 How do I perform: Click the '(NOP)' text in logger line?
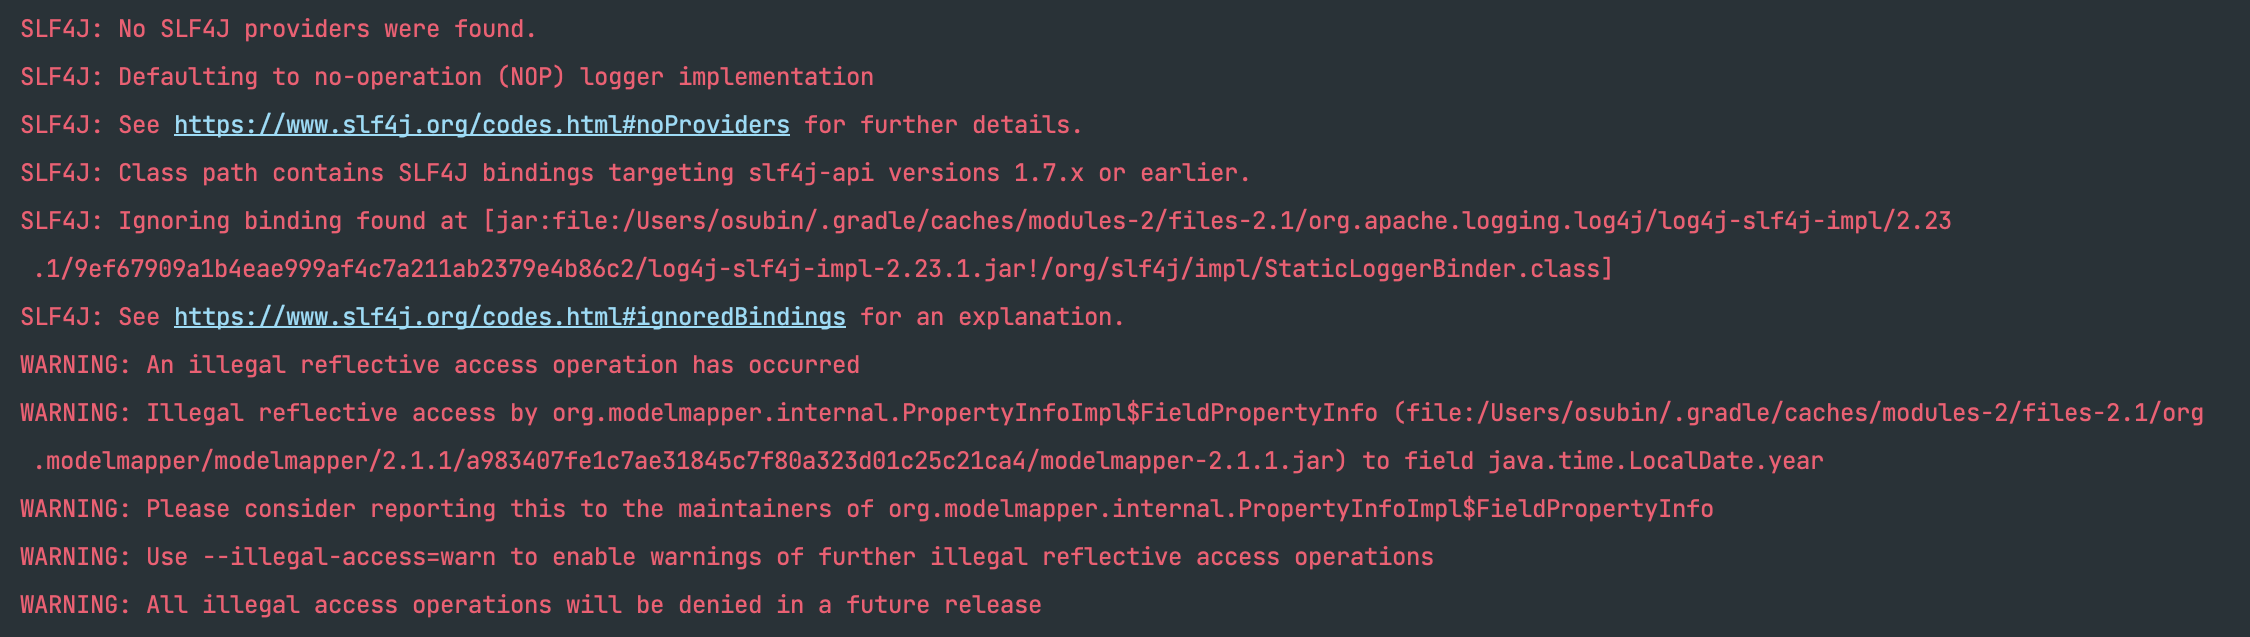pyautogui.click(x=531, y=77)
